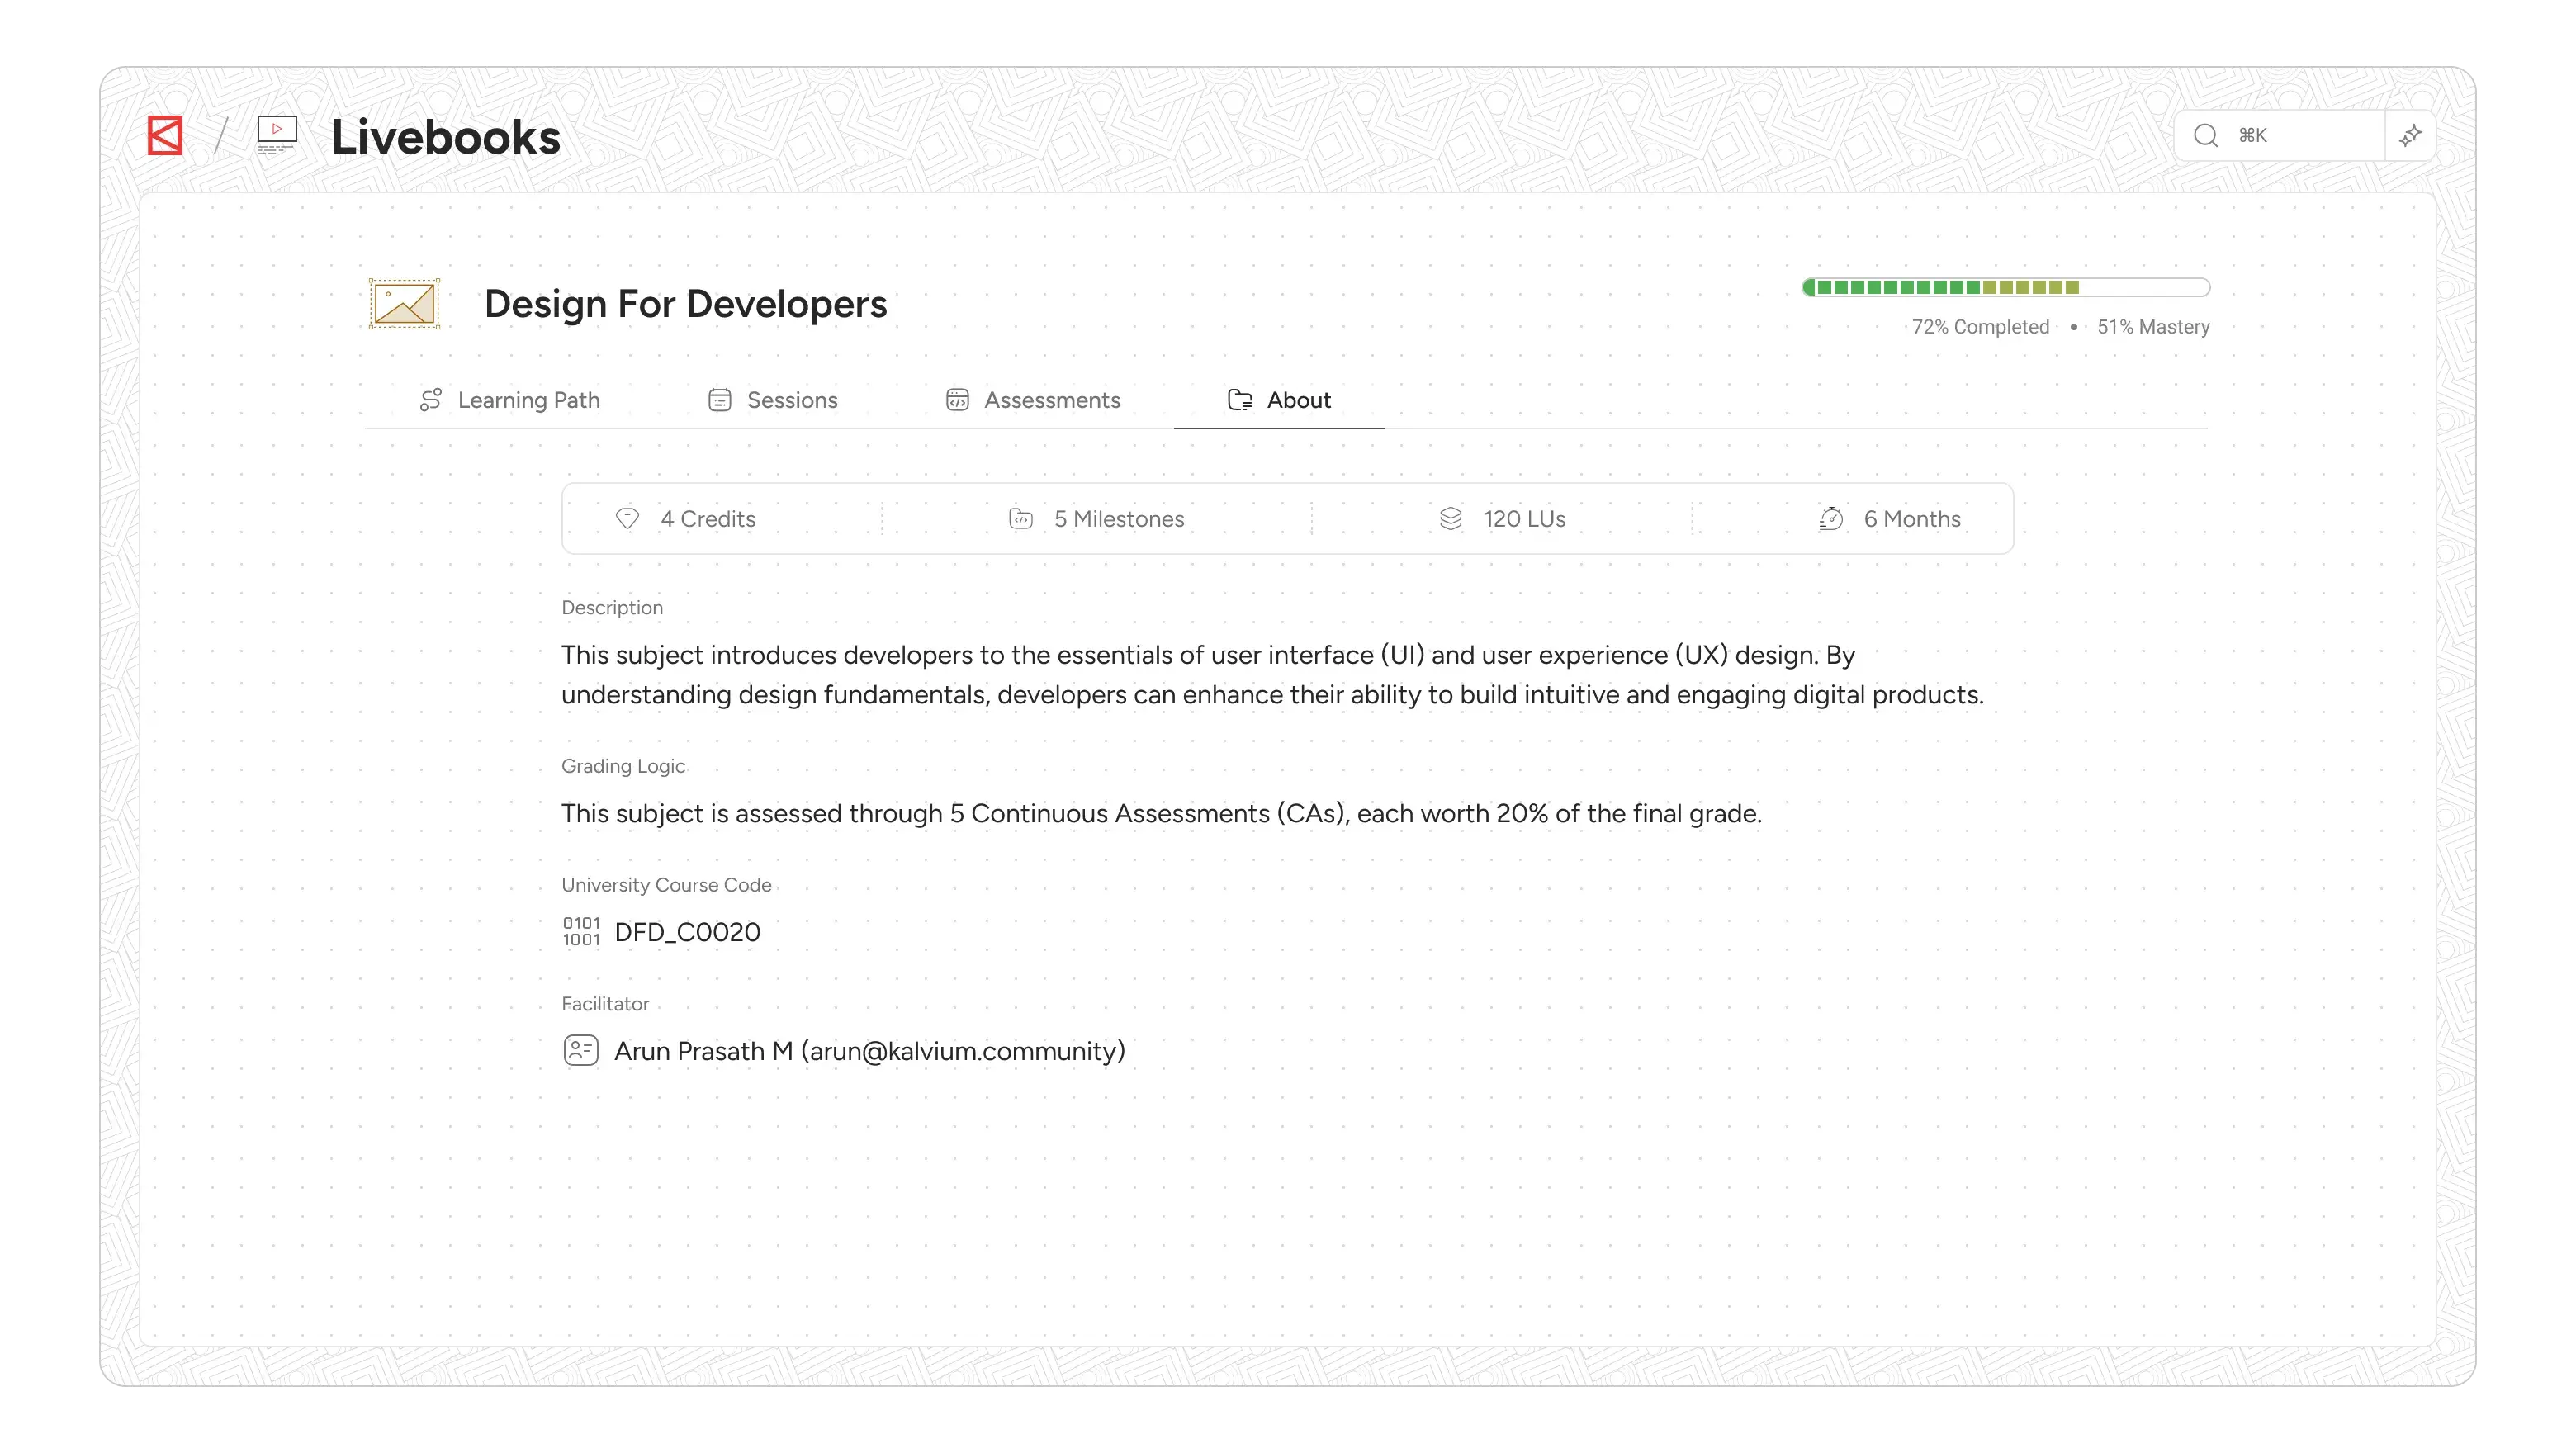Click the course completion progress bar
The image size is (2576, 1453).
pos(2006,287)
